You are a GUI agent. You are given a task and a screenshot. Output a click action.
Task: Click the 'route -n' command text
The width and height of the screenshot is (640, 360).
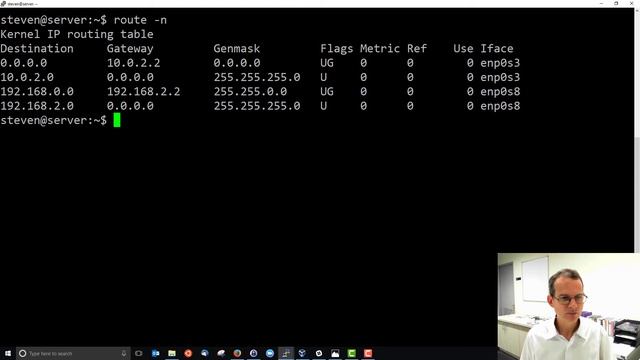140,20
